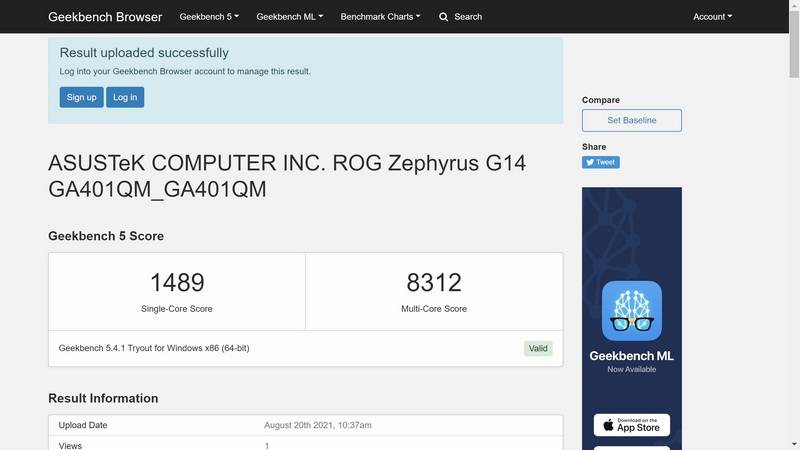Click the Upload Date row label

83,425
